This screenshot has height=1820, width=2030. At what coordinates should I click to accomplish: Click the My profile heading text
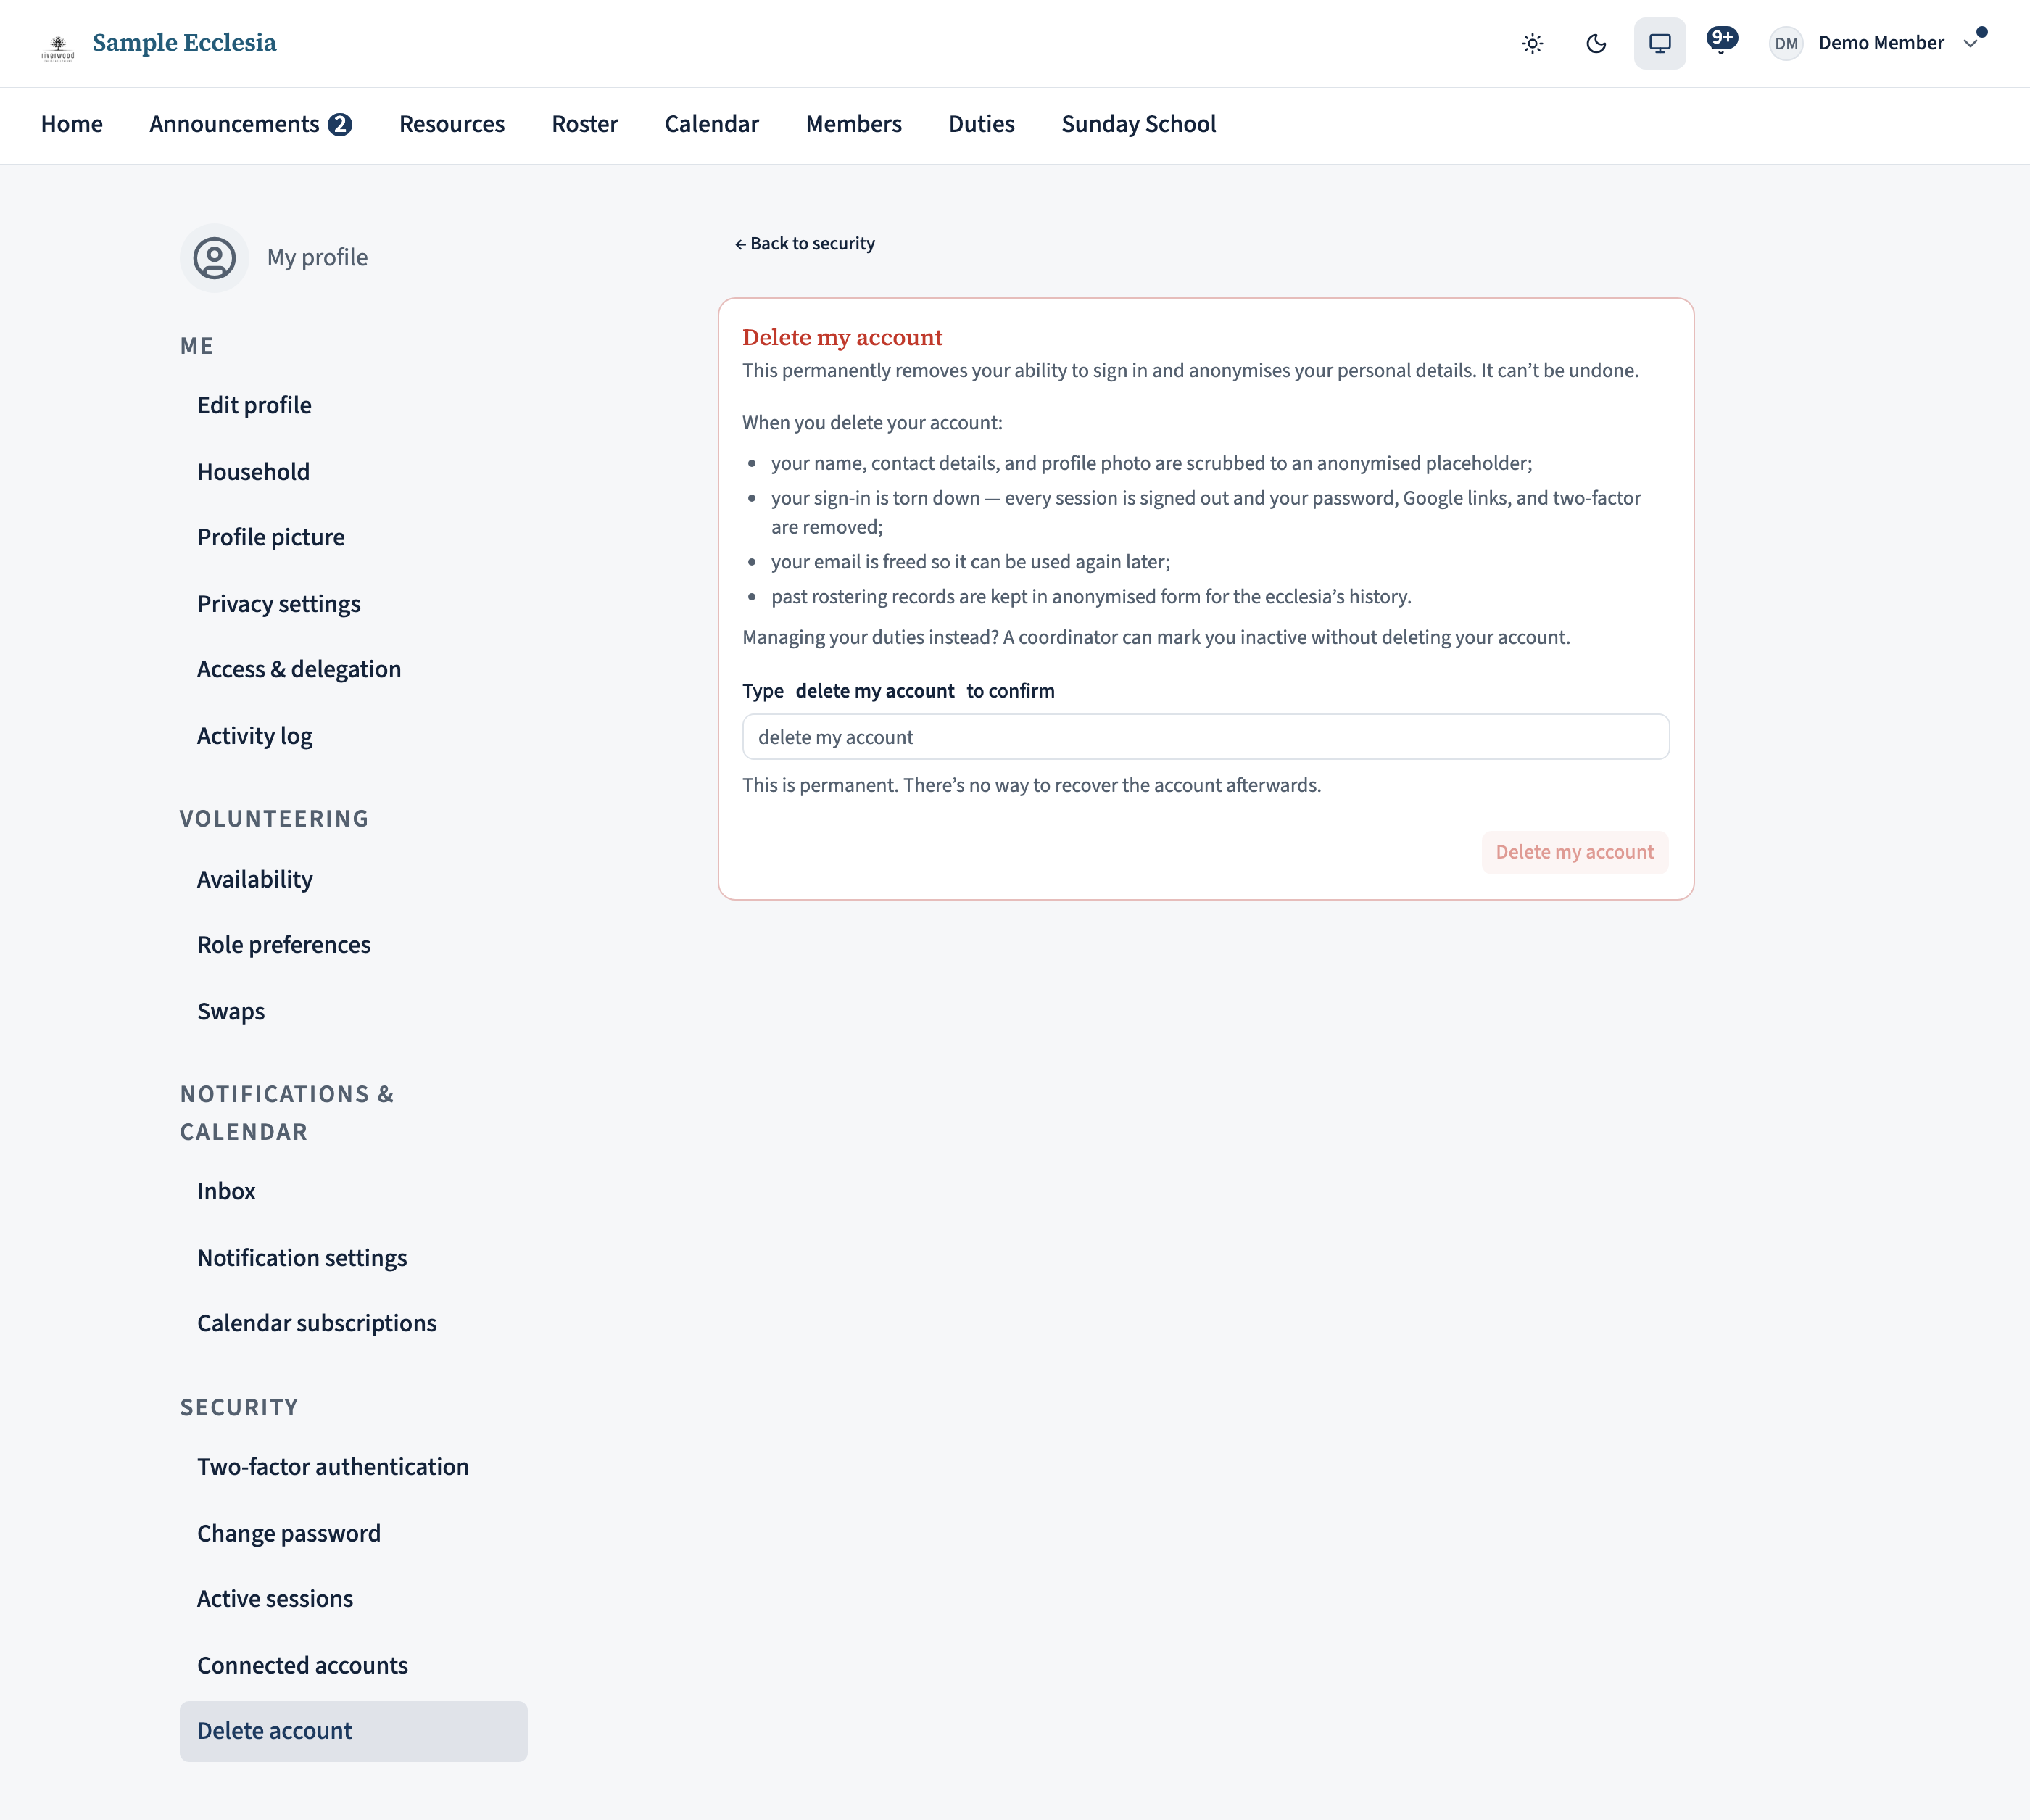pos(317,258)
